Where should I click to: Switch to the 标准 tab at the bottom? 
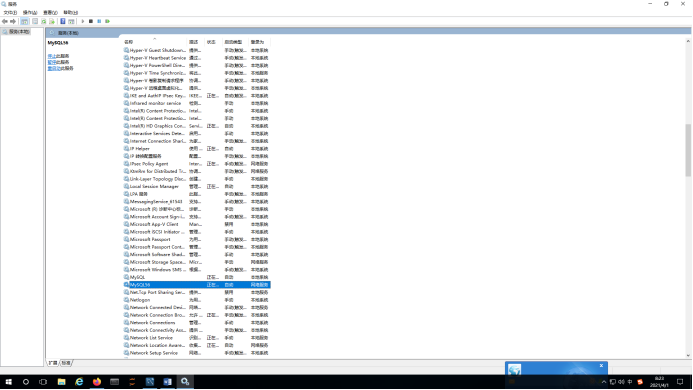[x=66, y=363]
